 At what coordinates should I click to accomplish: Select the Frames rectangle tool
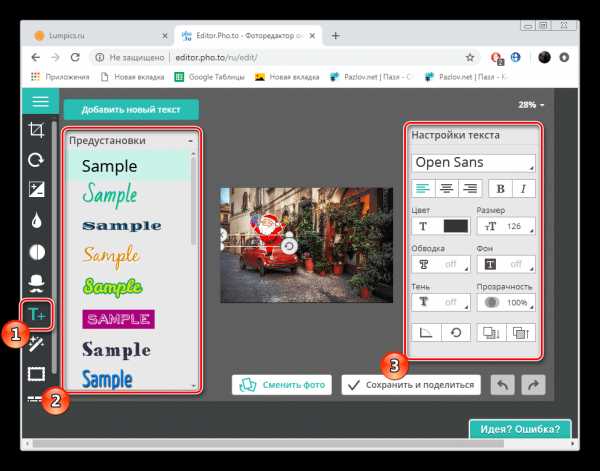coord(36,374)
